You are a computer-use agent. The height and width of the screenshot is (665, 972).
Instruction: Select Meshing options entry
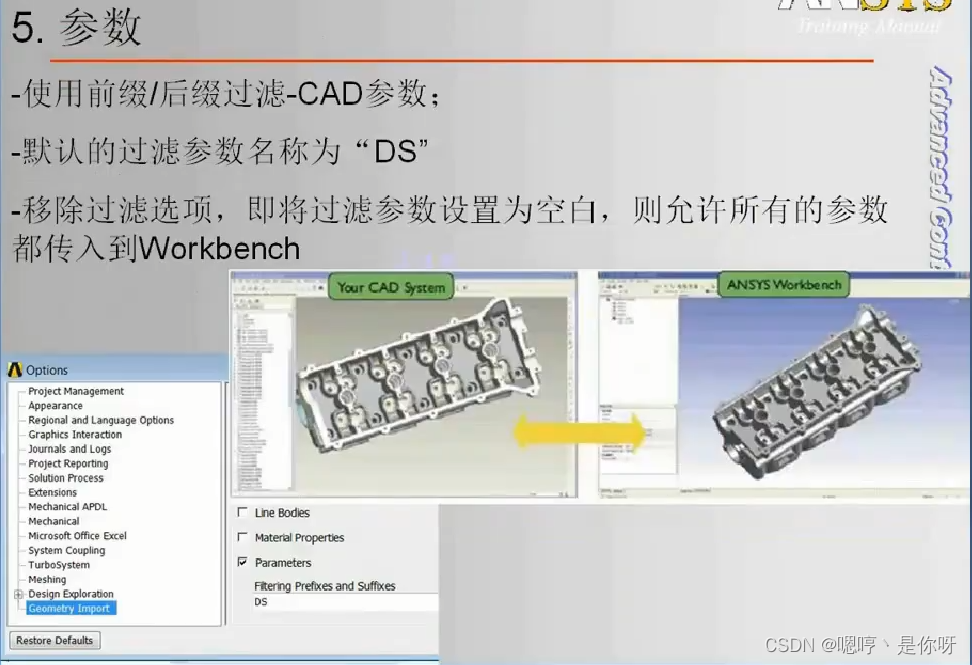coord(47,579)
